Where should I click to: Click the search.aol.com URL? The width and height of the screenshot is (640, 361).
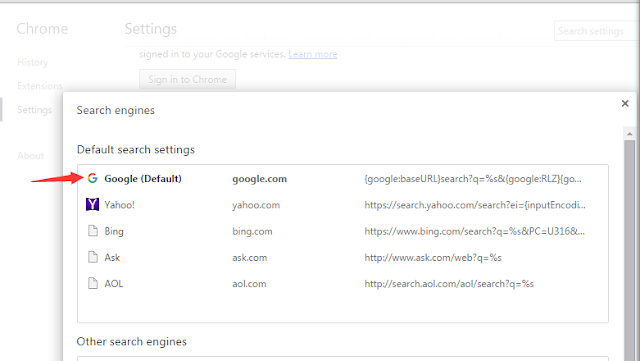pyautogui.click(x=449, y=283)
